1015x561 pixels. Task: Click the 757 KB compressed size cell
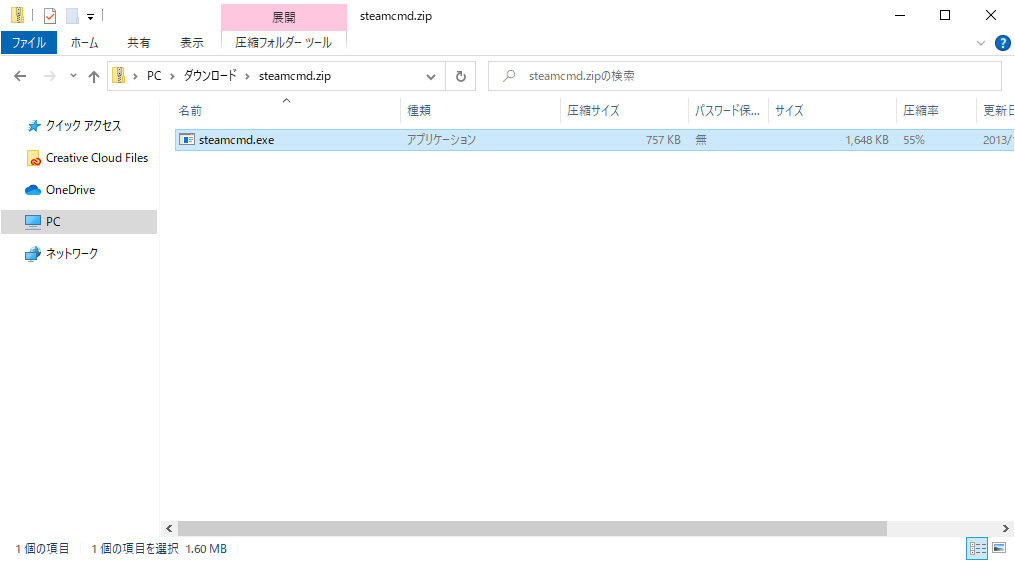point(663,140)
